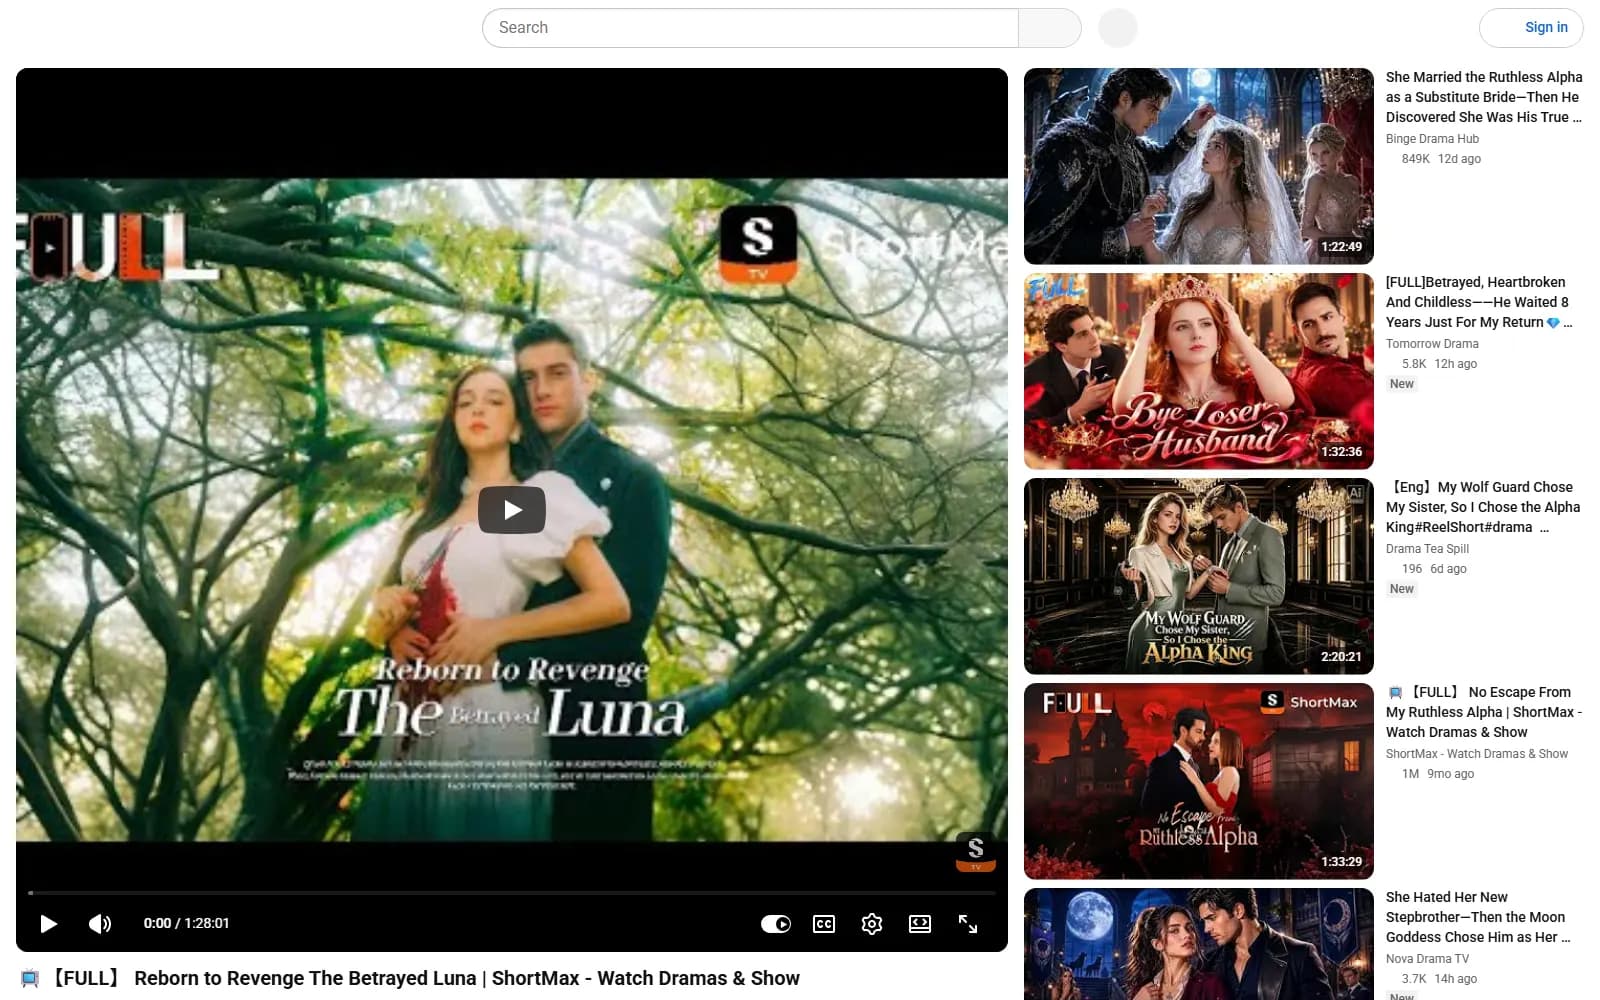Click the '1:32:36' duration badge

click(1341, 452)
